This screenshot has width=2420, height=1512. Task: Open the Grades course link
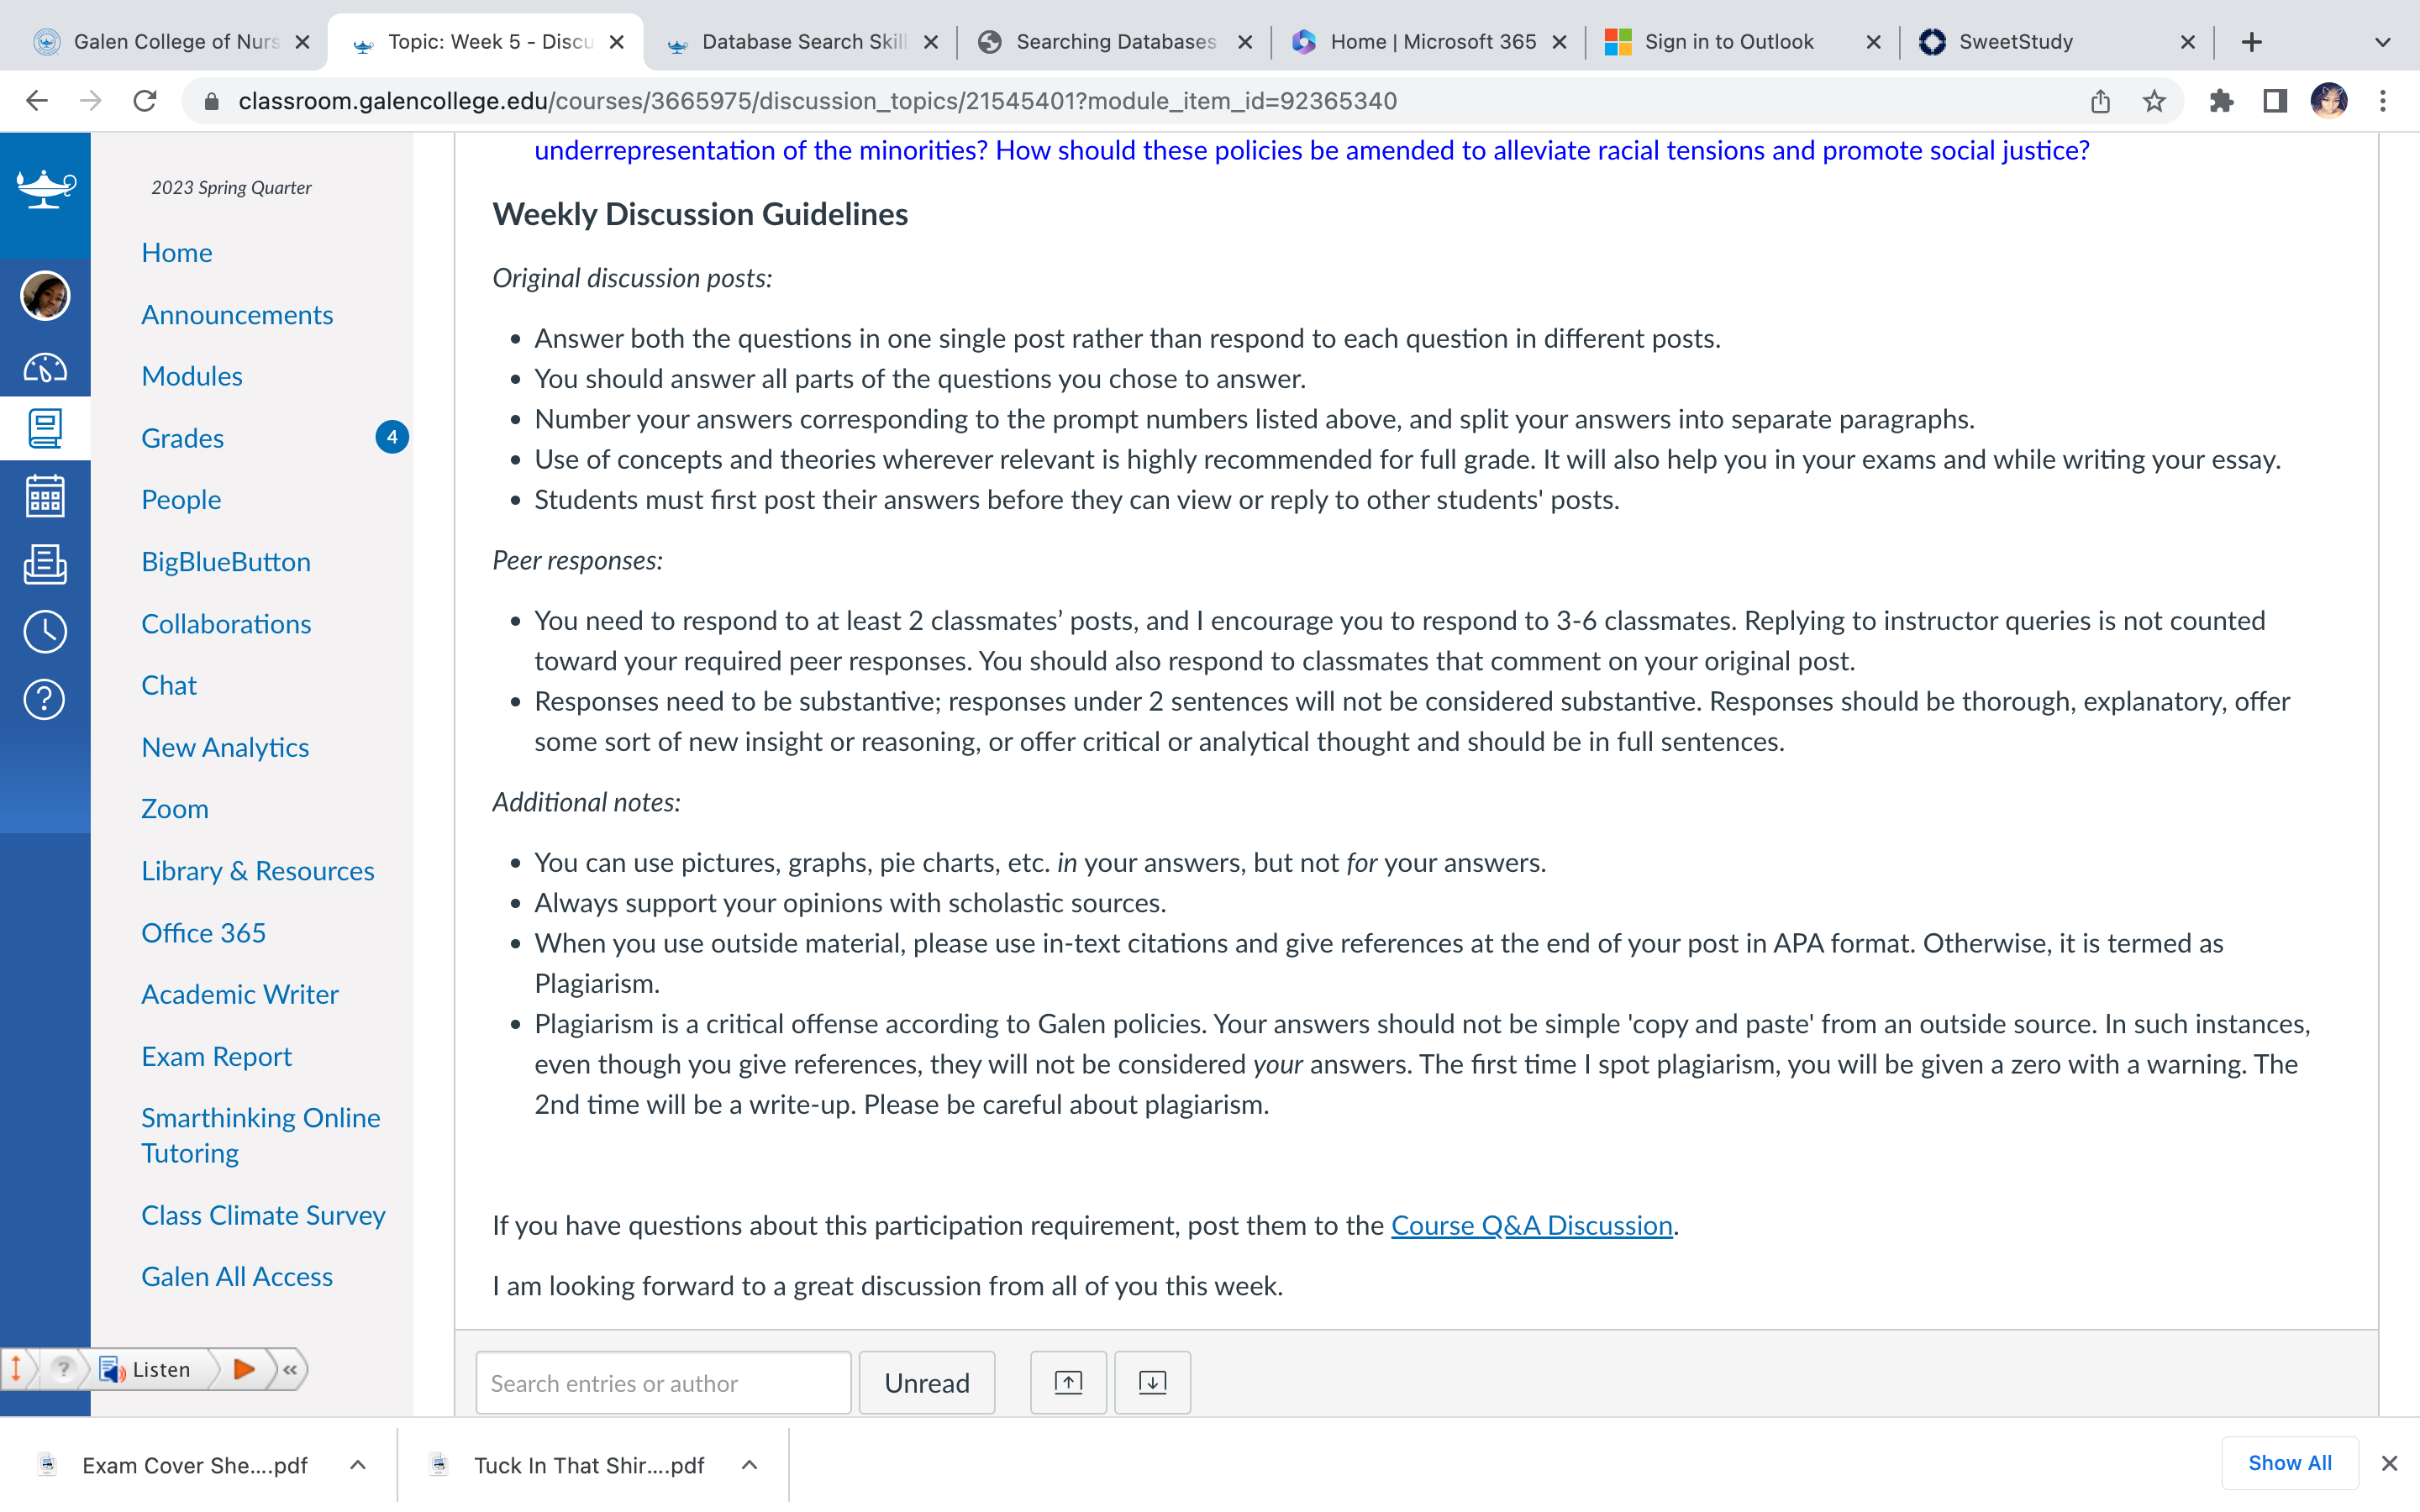click(182, 438)
